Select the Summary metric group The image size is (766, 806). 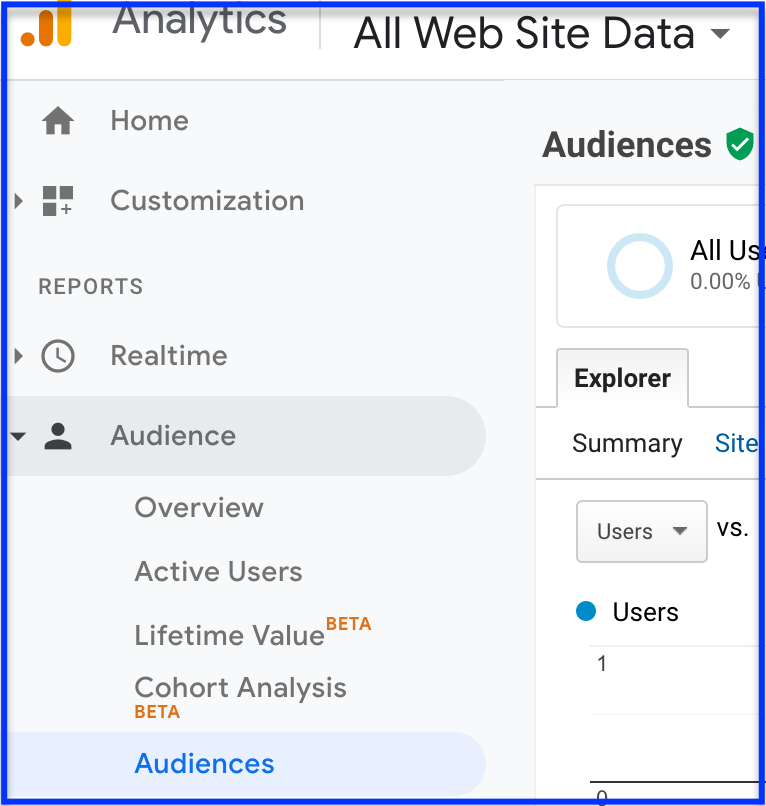(x=627, y=443)
